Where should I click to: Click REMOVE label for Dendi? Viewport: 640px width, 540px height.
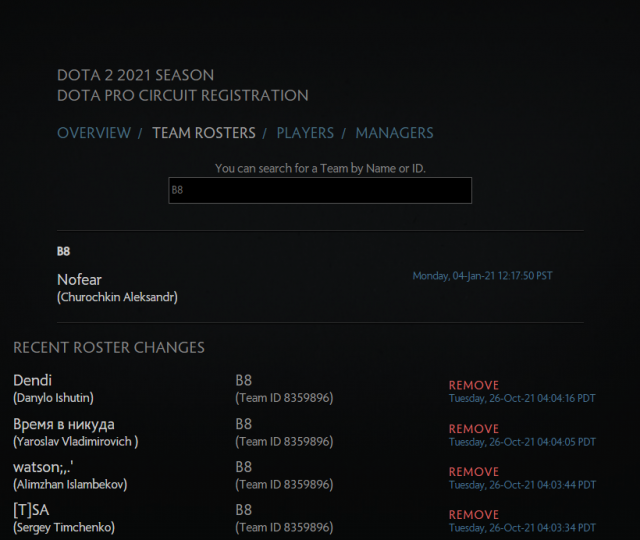[x=473, y=385]
